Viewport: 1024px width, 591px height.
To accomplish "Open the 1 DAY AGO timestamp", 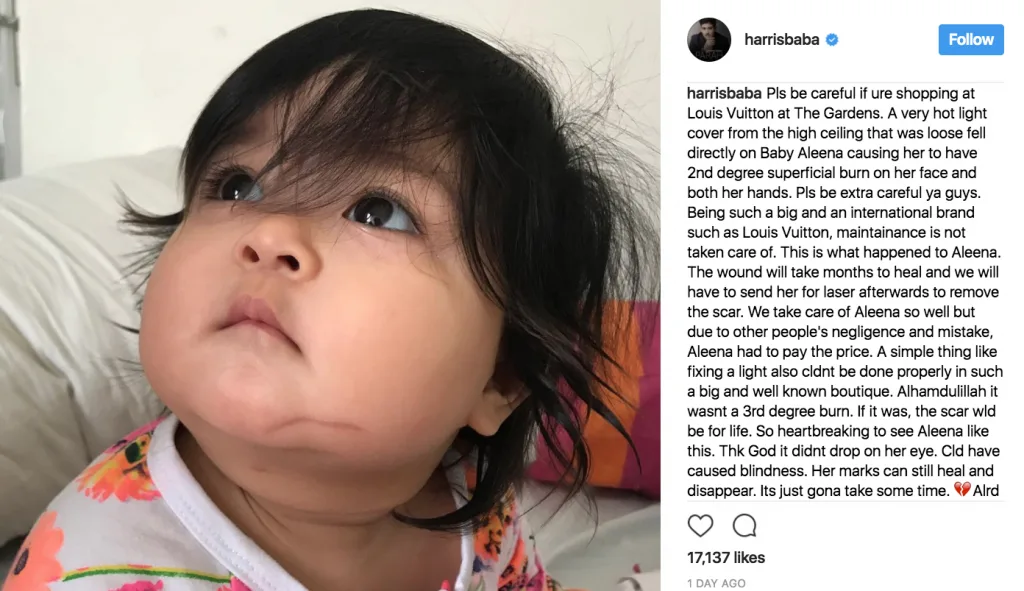I will [x=716, y=583].
